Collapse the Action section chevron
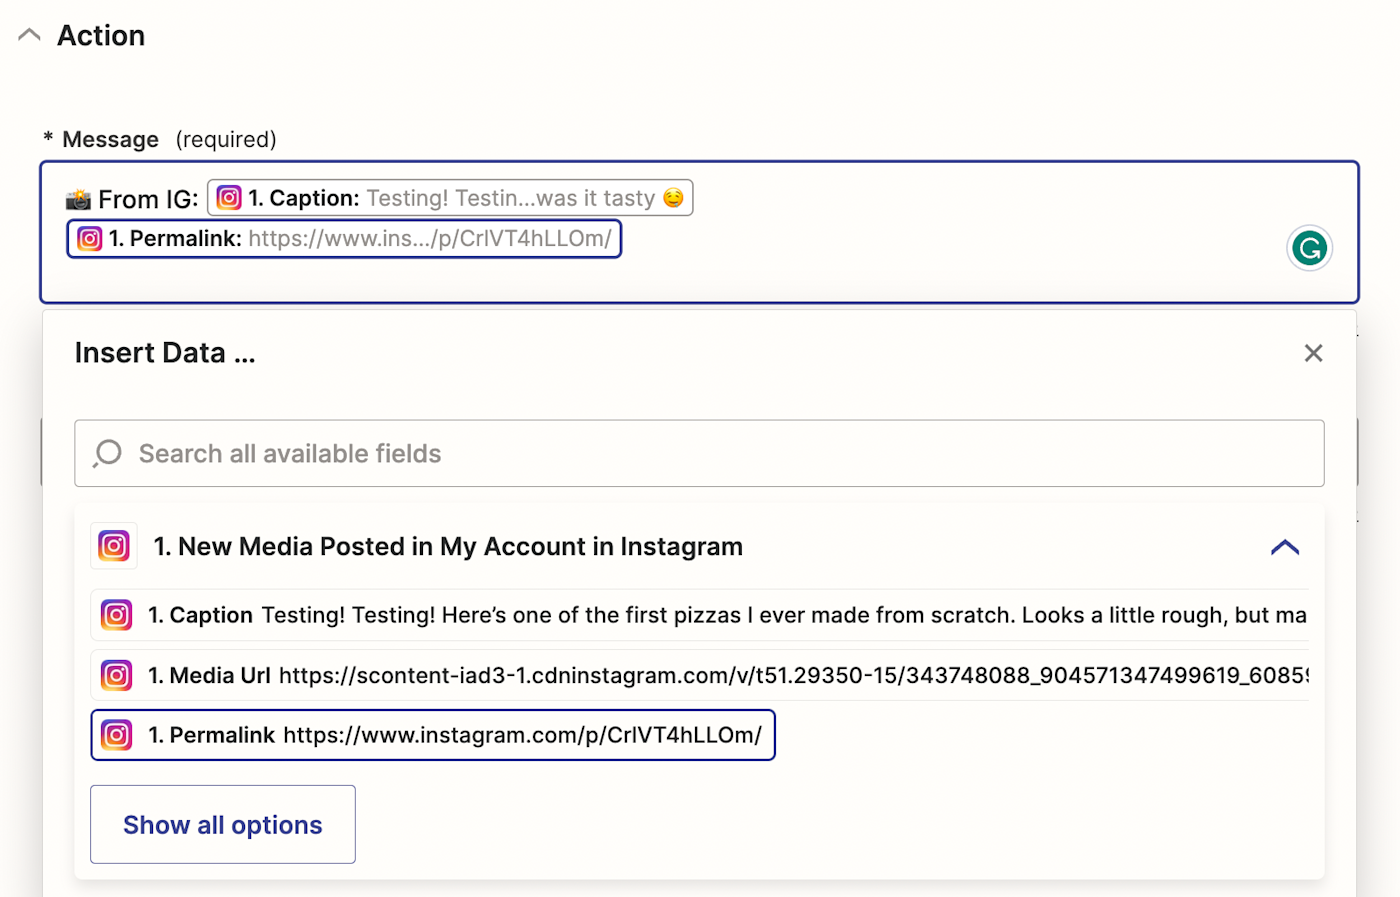 (30, 35)
